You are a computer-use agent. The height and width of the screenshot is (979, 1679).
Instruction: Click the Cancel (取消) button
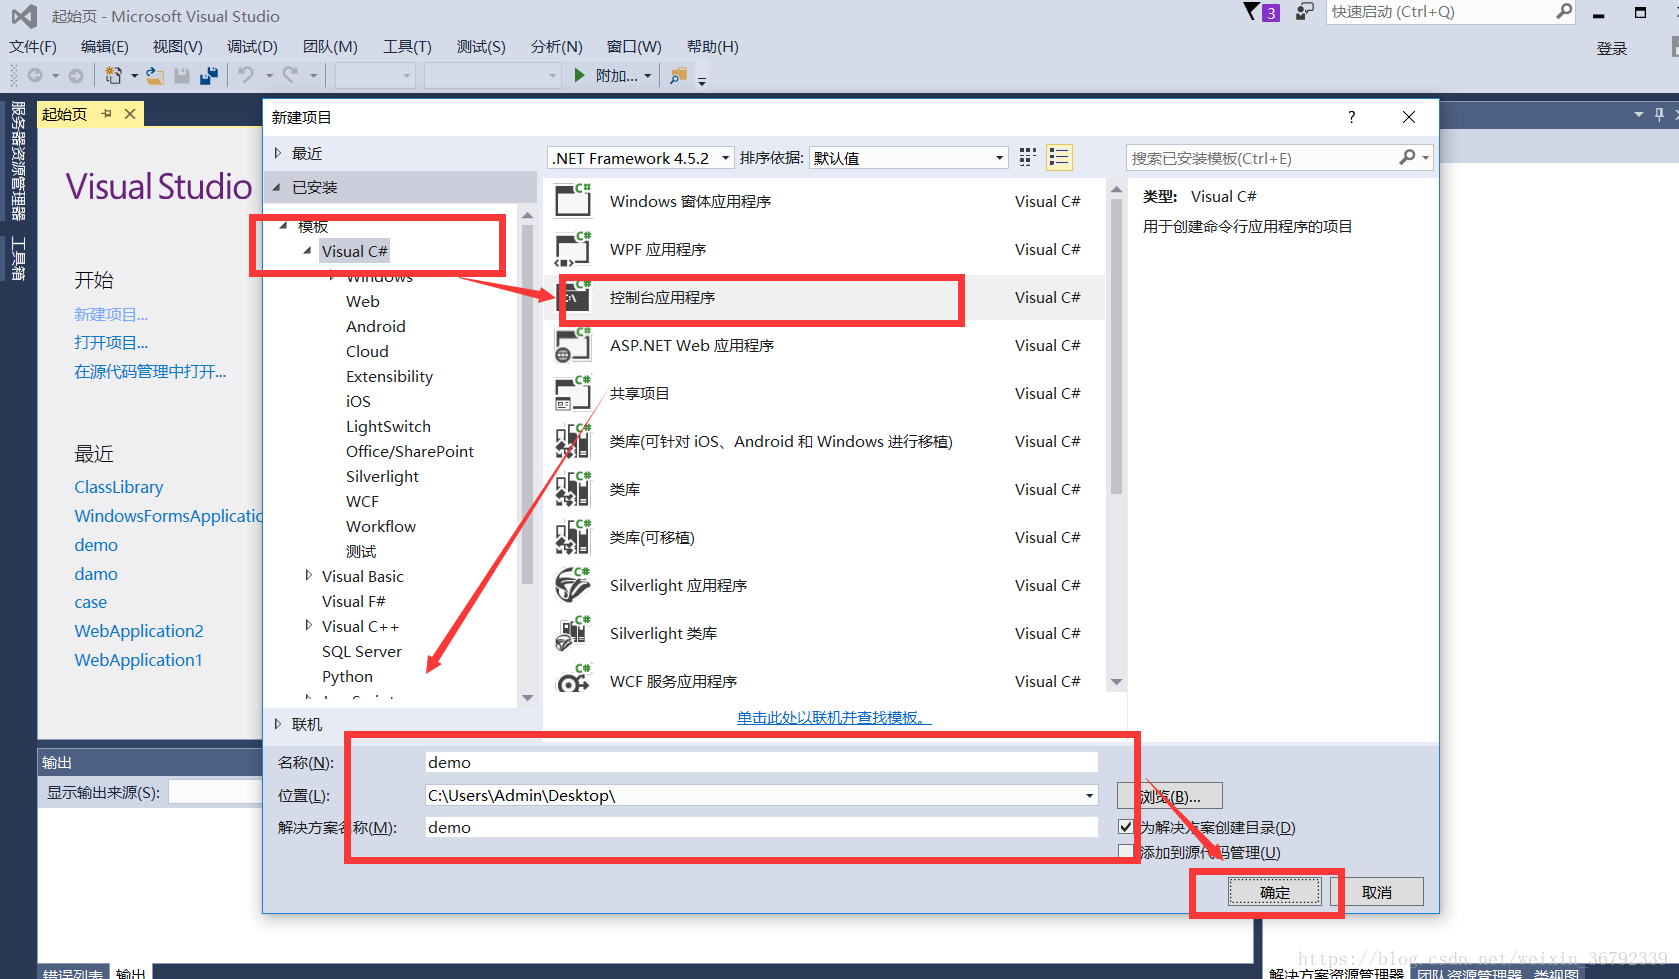click(x=1377, y=892)
